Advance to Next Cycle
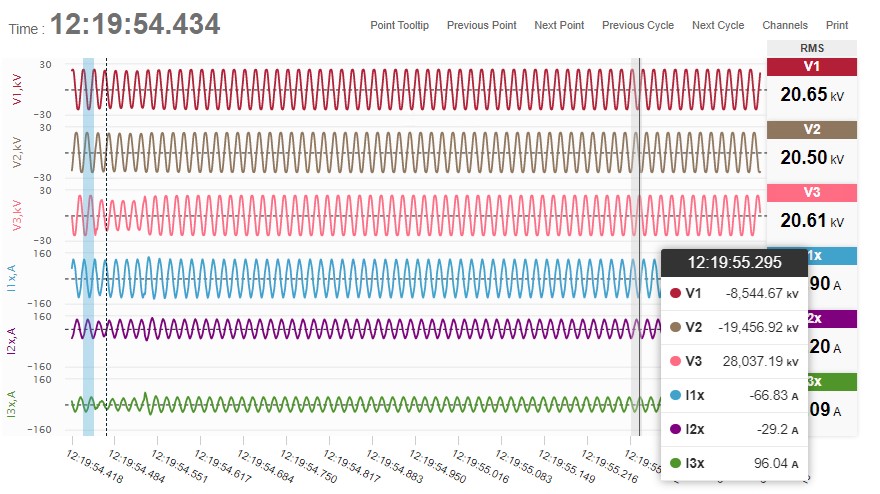The image size is (880, 494). tap(717, 25)
